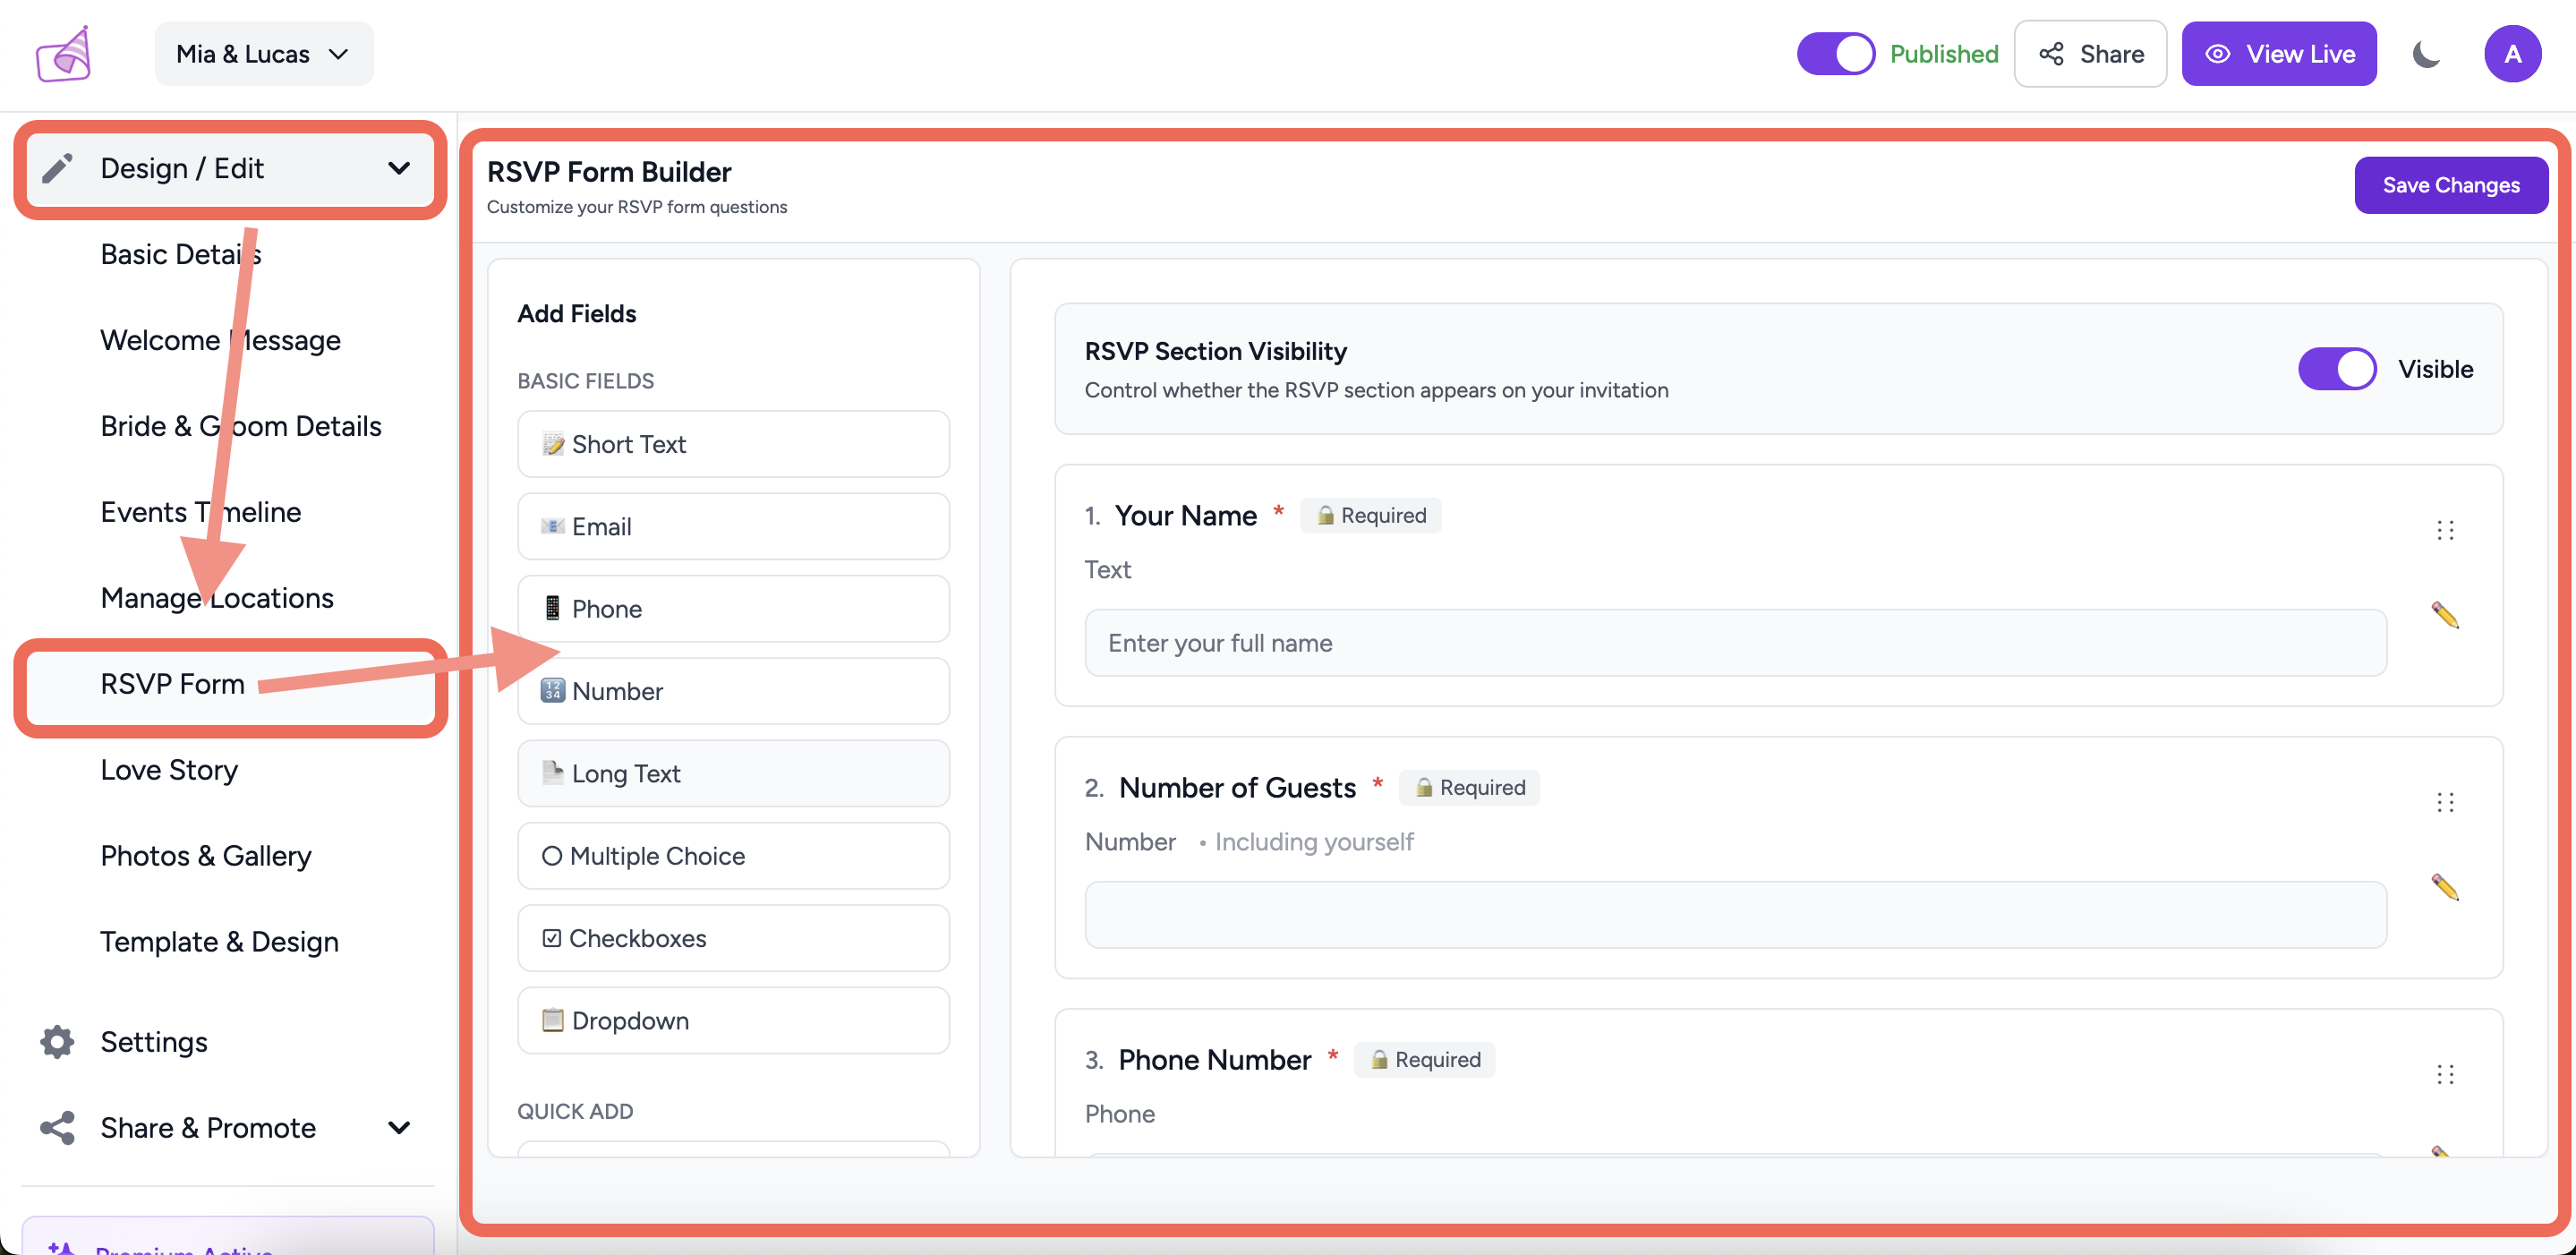Toggle the Published switch off
The image size is (2576, 1255).
click(x=1835, y=54)
